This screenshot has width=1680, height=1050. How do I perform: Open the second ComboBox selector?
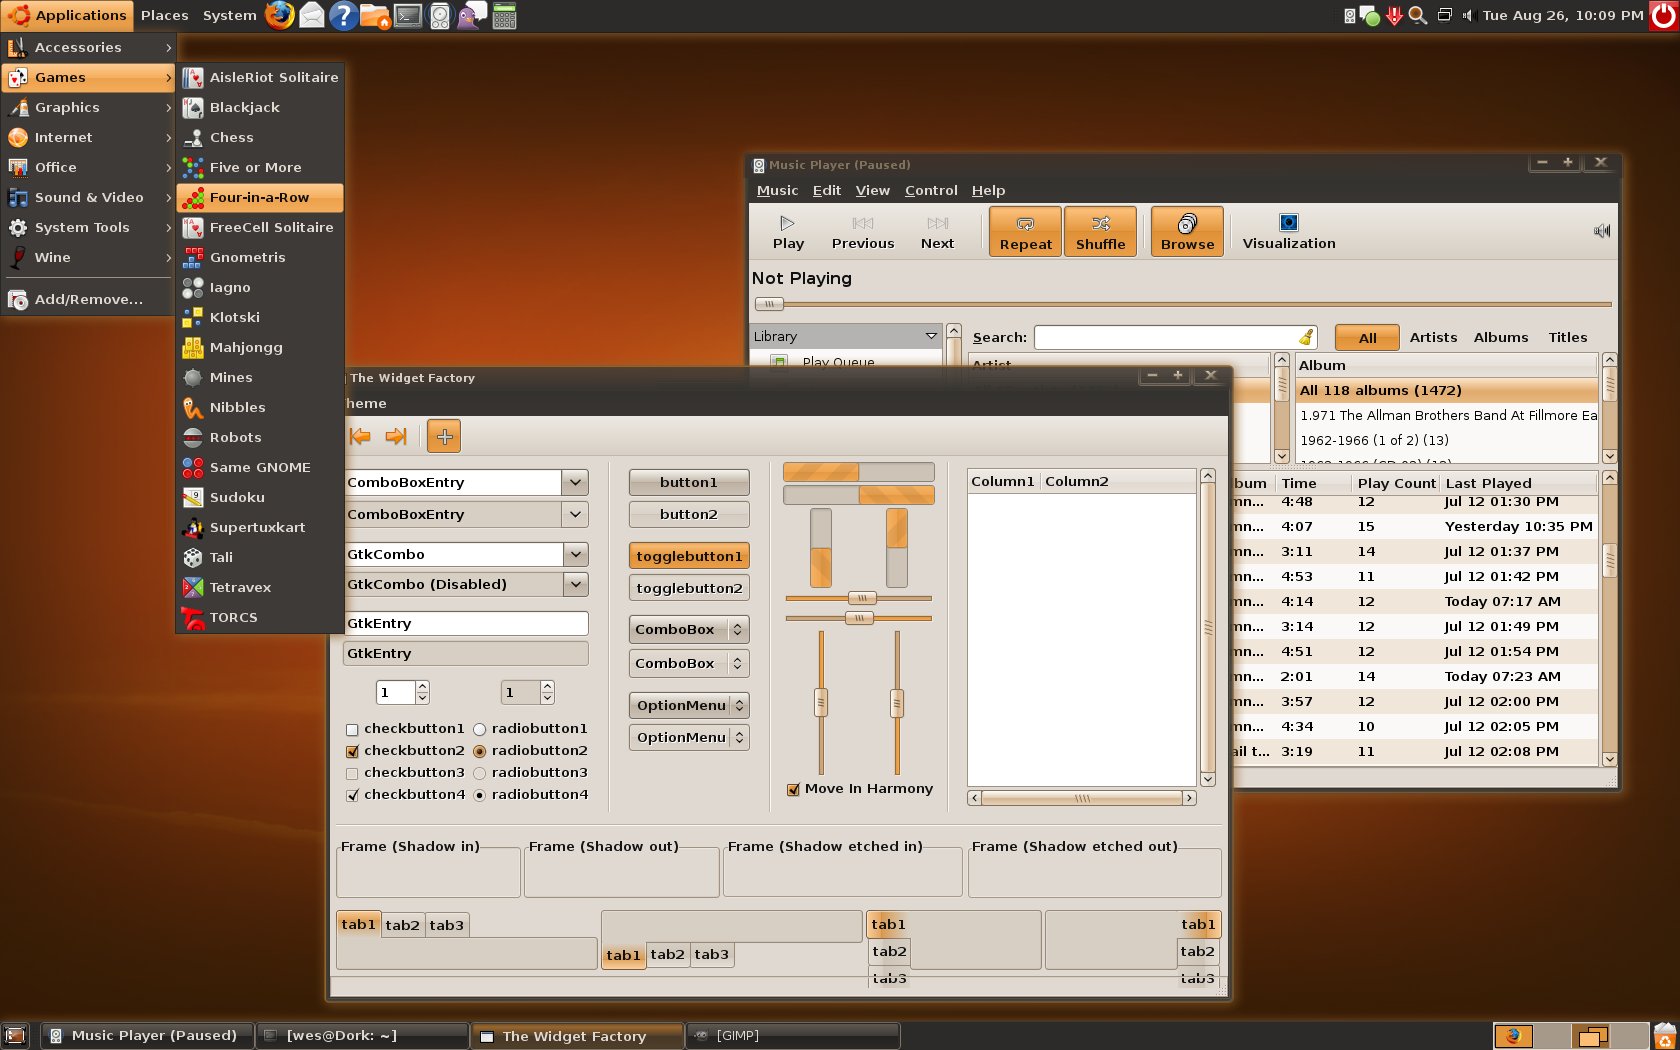click(689, 664)
